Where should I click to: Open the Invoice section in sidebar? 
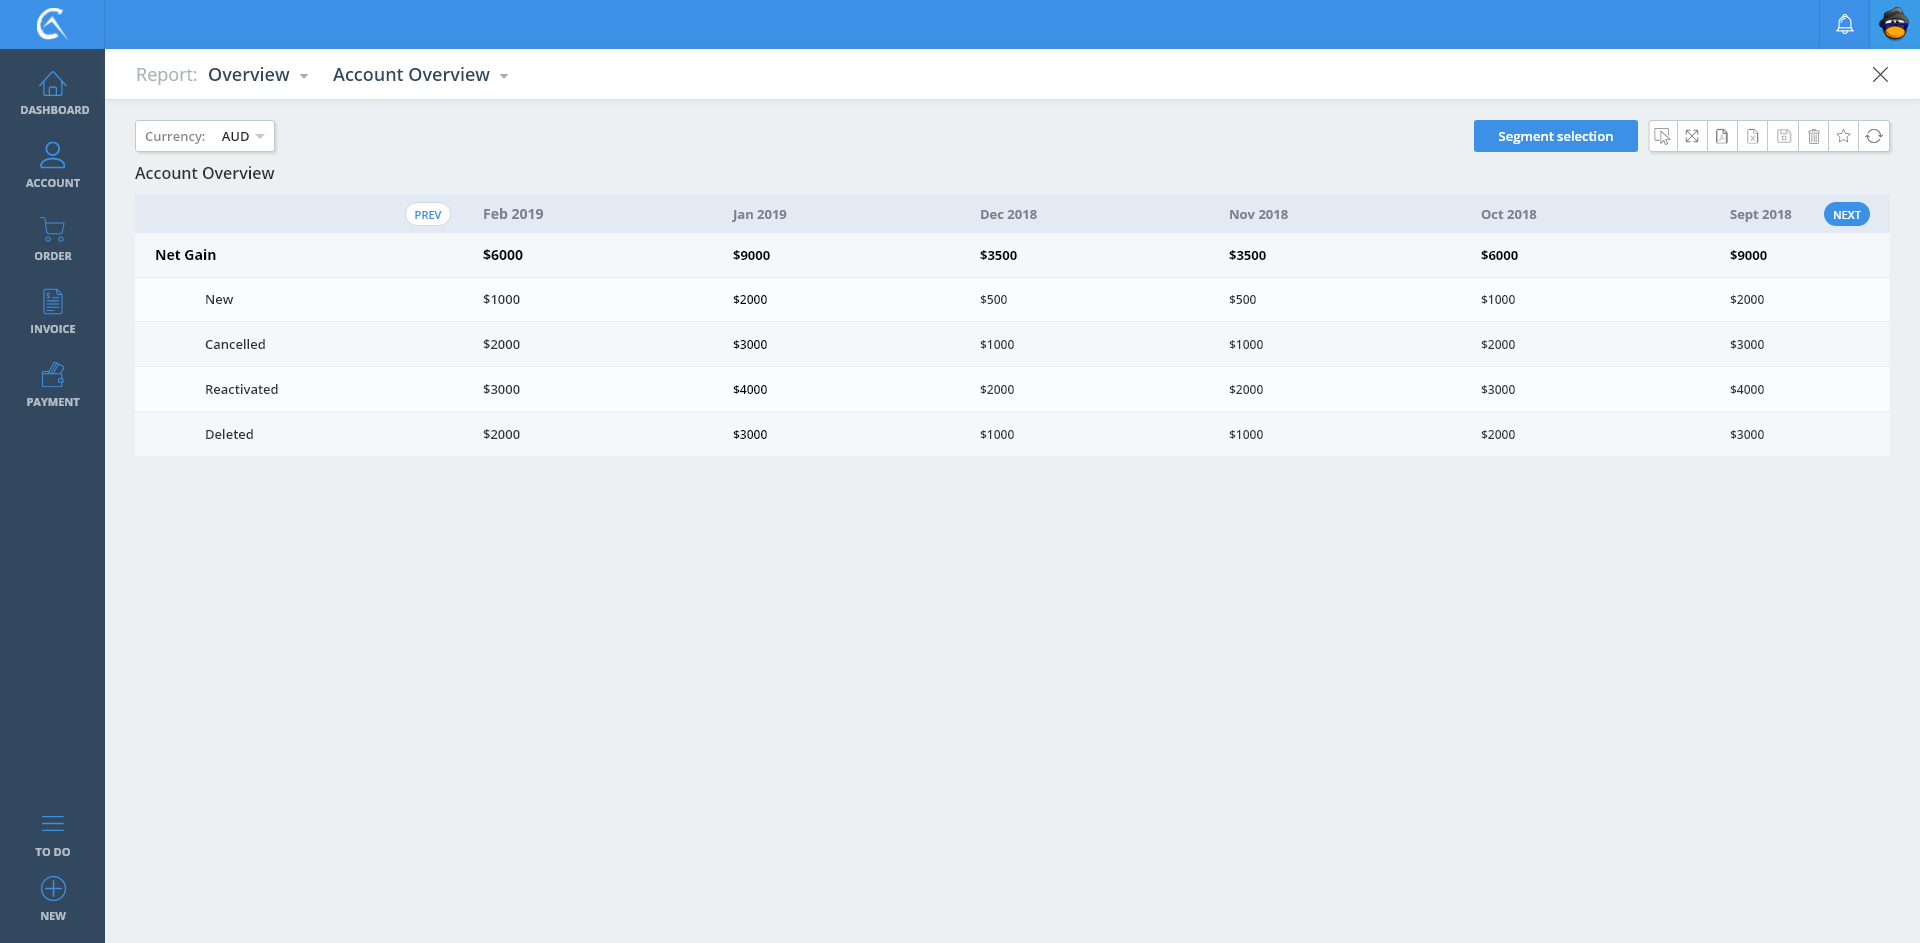tap(53, 311)
